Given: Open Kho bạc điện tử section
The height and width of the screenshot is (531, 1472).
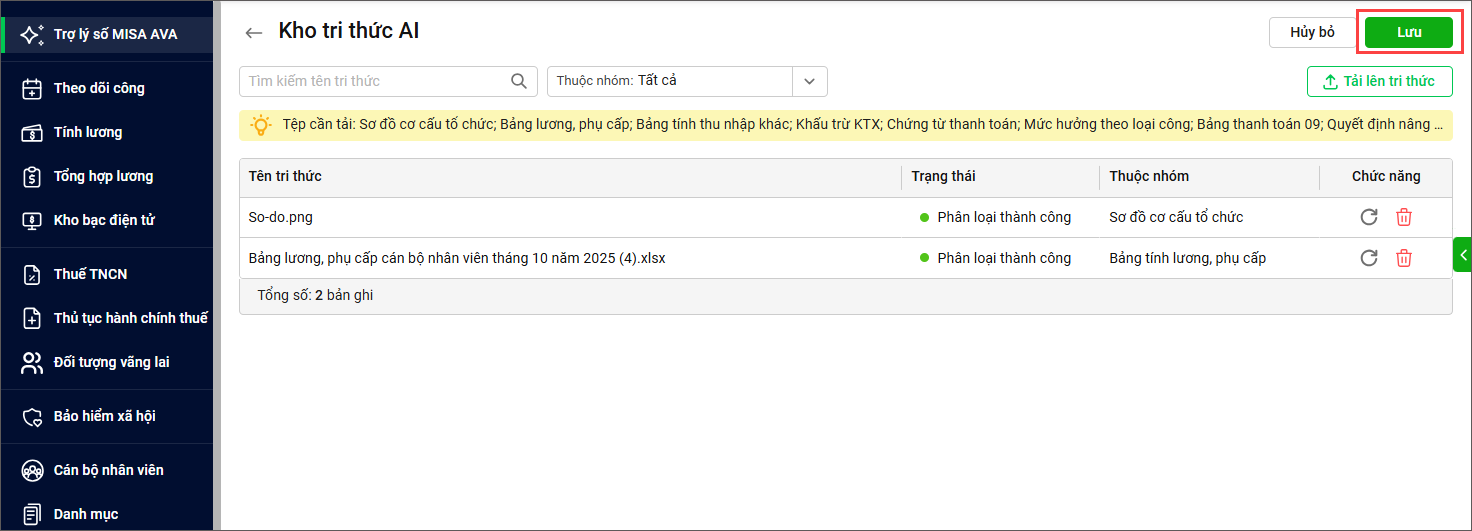Looking at the screenshot, I should tap(104, 220).
